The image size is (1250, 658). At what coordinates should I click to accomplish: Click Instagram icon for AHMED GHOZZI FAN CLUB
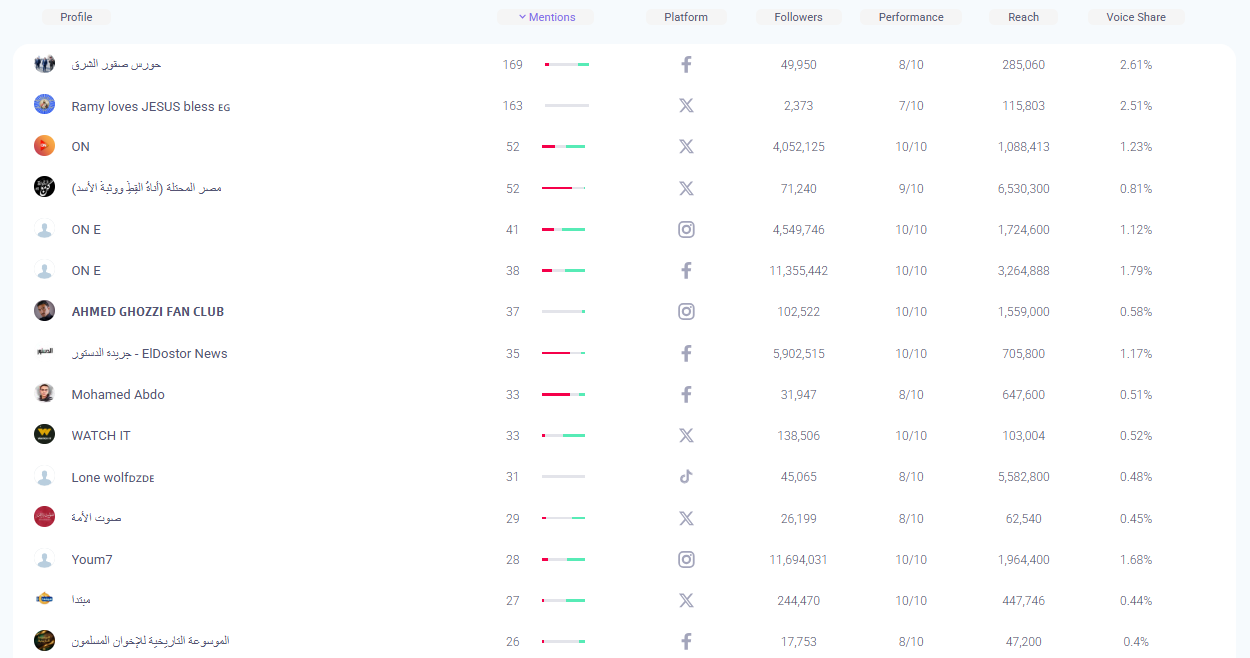686,312
